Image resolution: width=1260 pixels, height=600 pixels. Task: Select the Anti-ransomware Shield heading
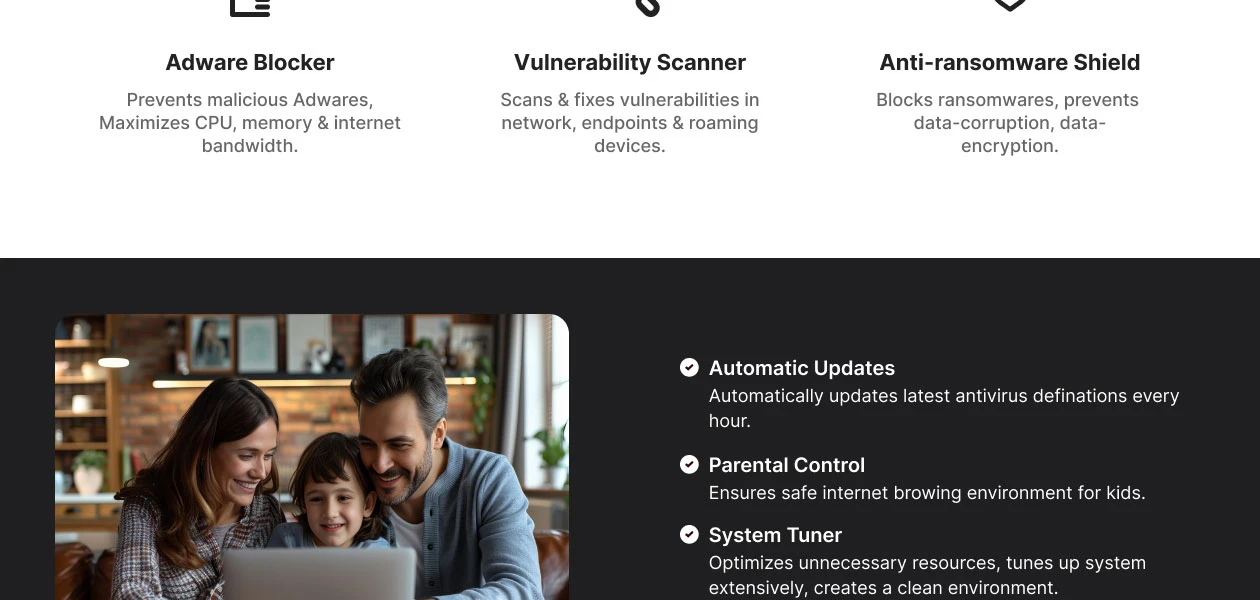(x=1010, y=62)
